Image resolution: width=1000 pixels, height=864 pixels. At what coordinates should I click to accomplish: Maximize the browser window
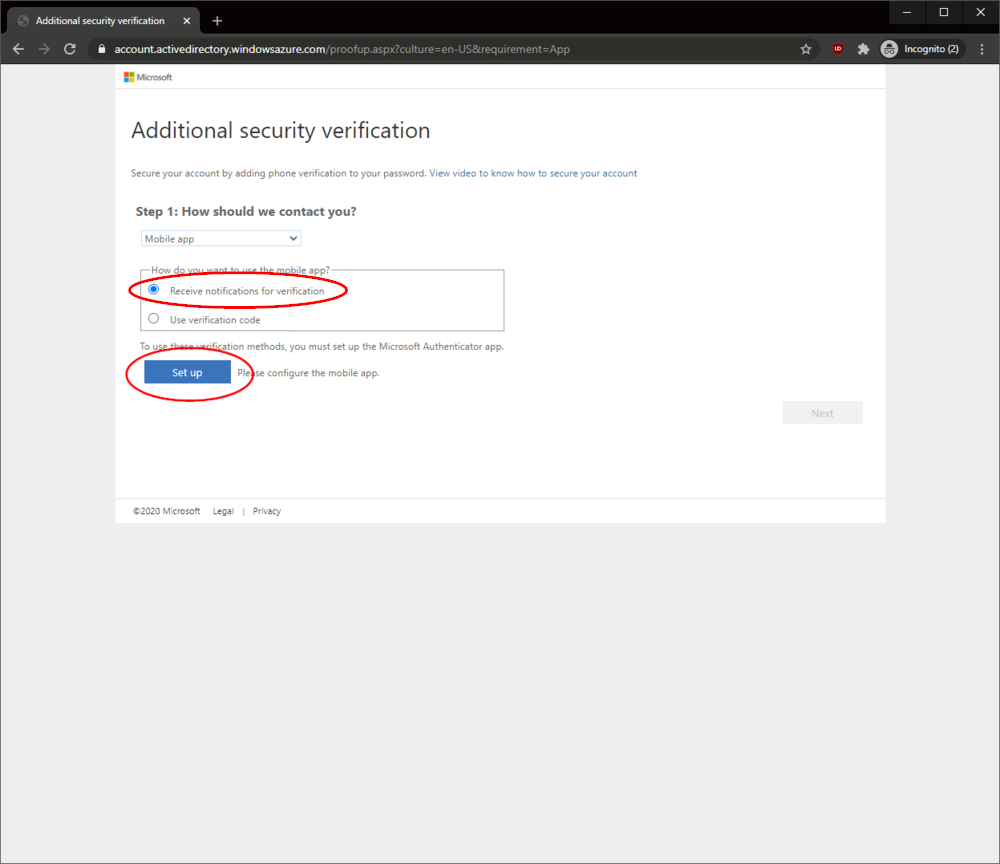pos(944,12)
